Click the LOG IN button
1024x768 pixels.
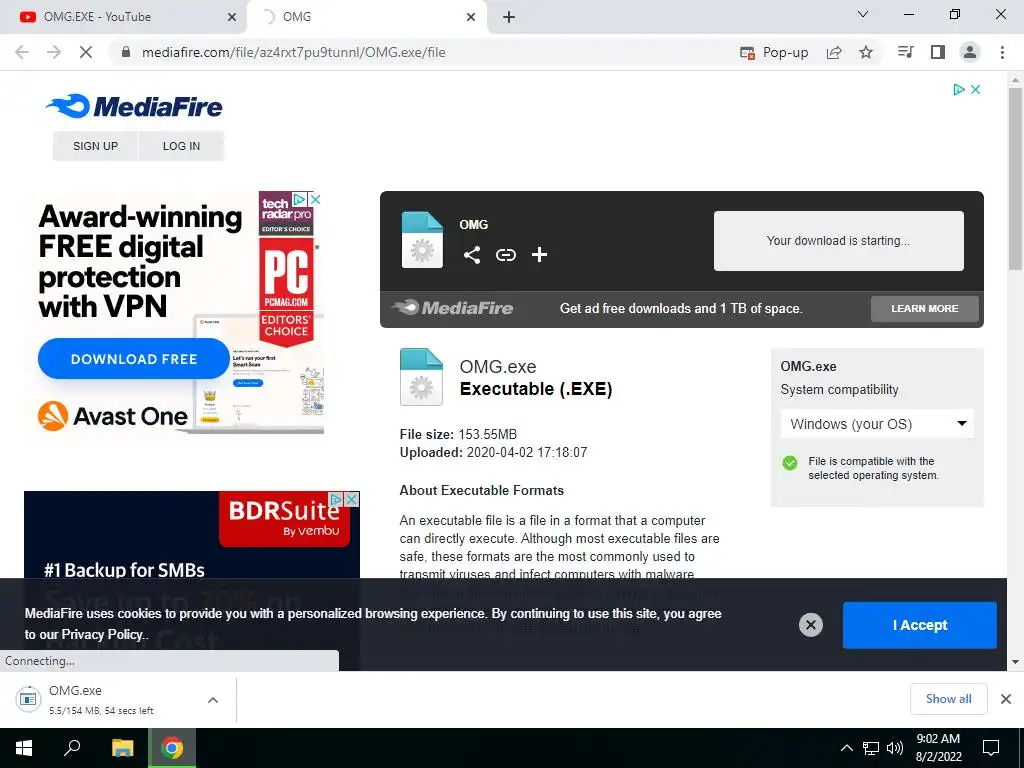(182, 146)
